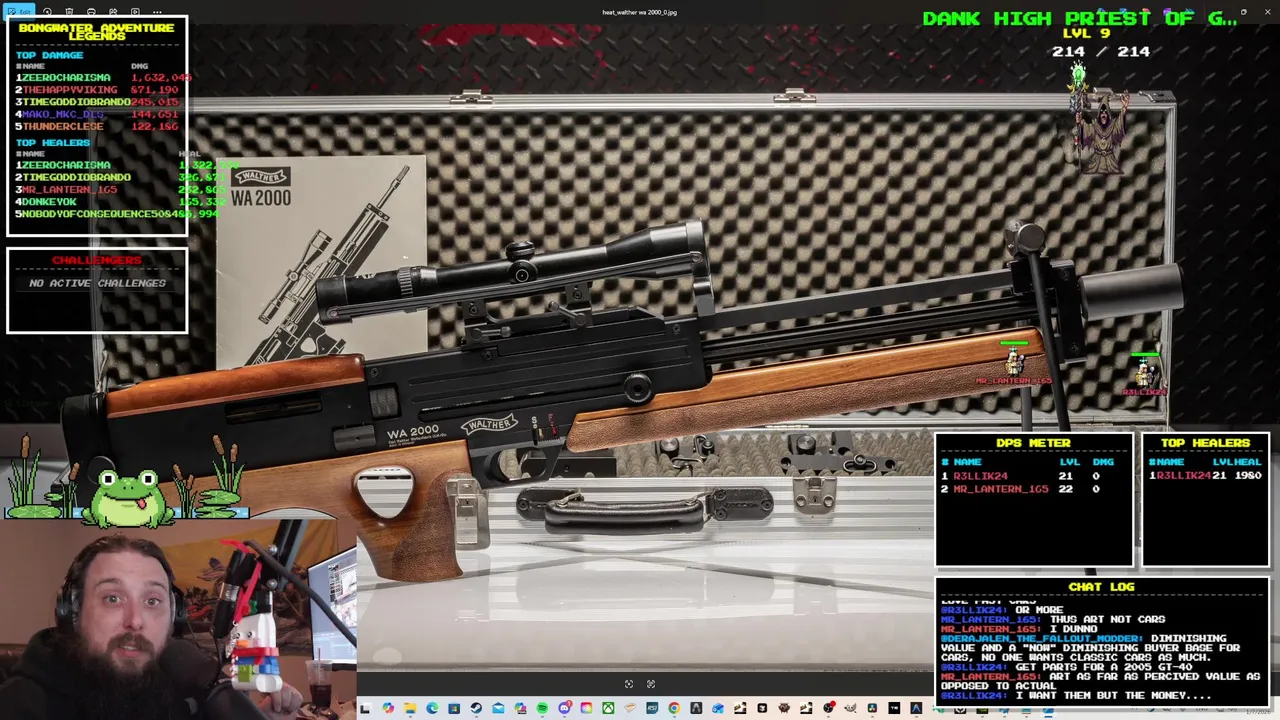Click the fullscreen icon below the photo
Image resolution: width=1280 pixels, height=720 pixels.
651,684
